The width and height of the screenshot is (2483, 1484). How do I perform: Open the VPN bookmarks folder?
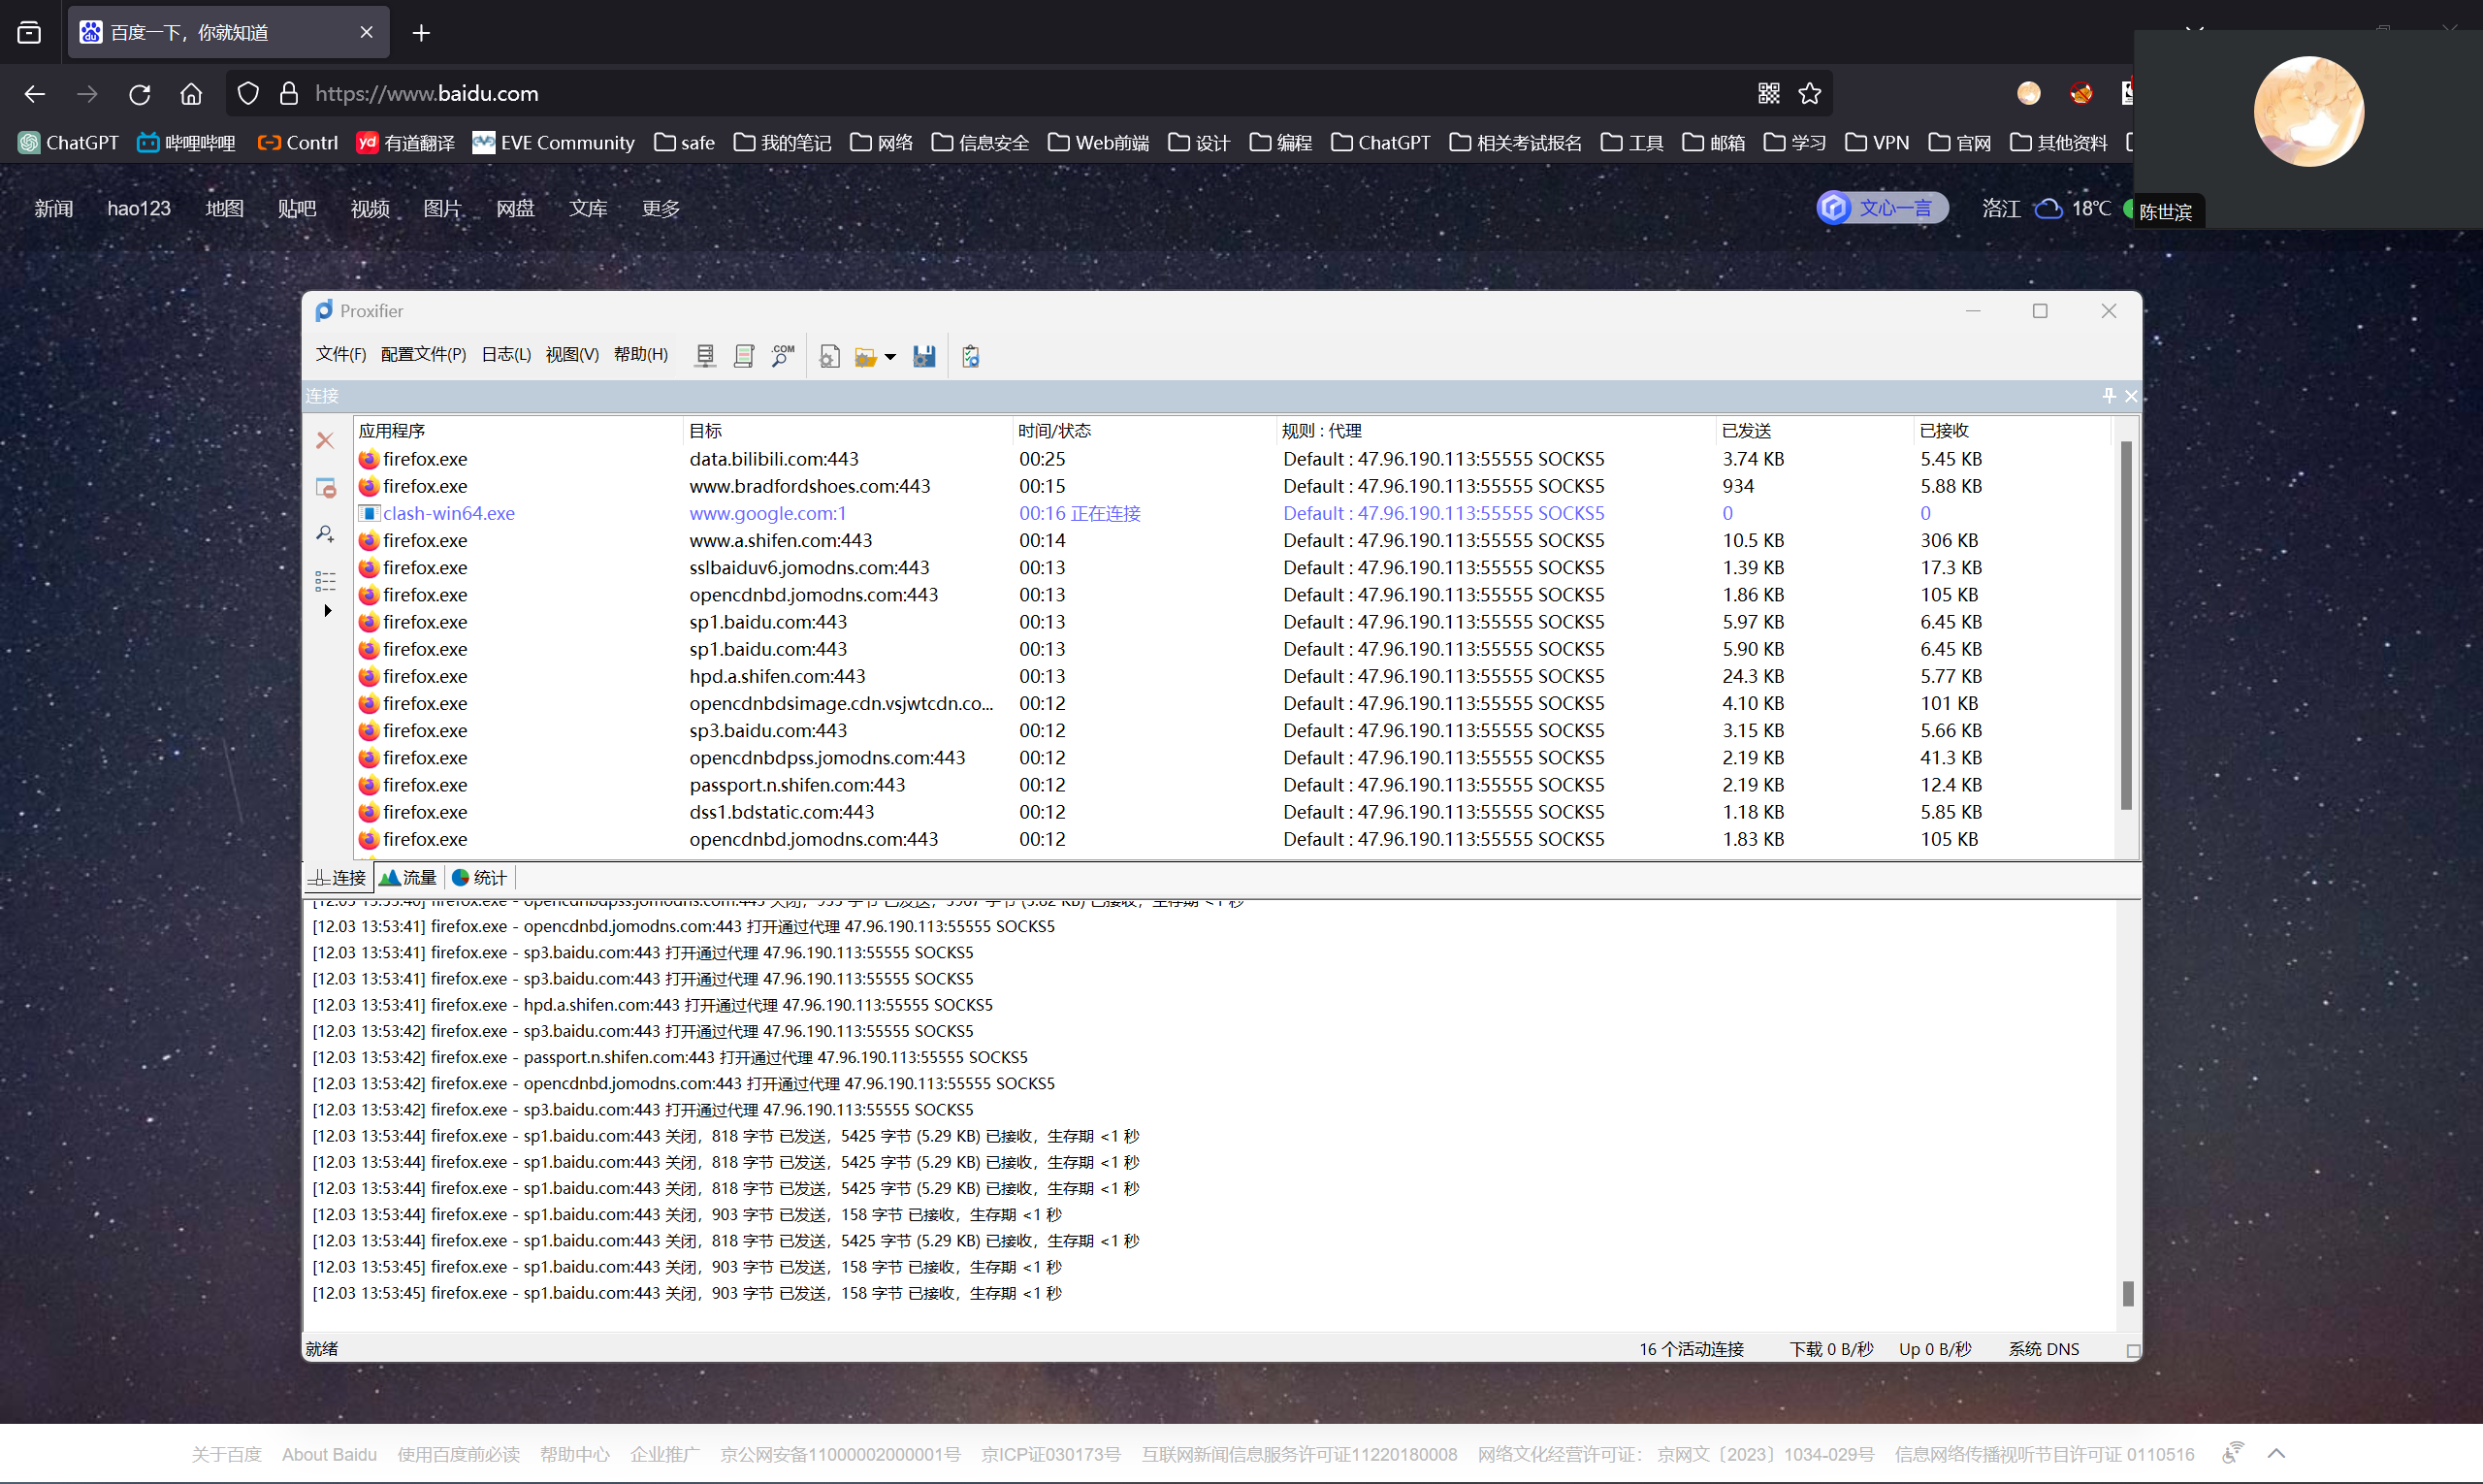(x=1877, y=143)
